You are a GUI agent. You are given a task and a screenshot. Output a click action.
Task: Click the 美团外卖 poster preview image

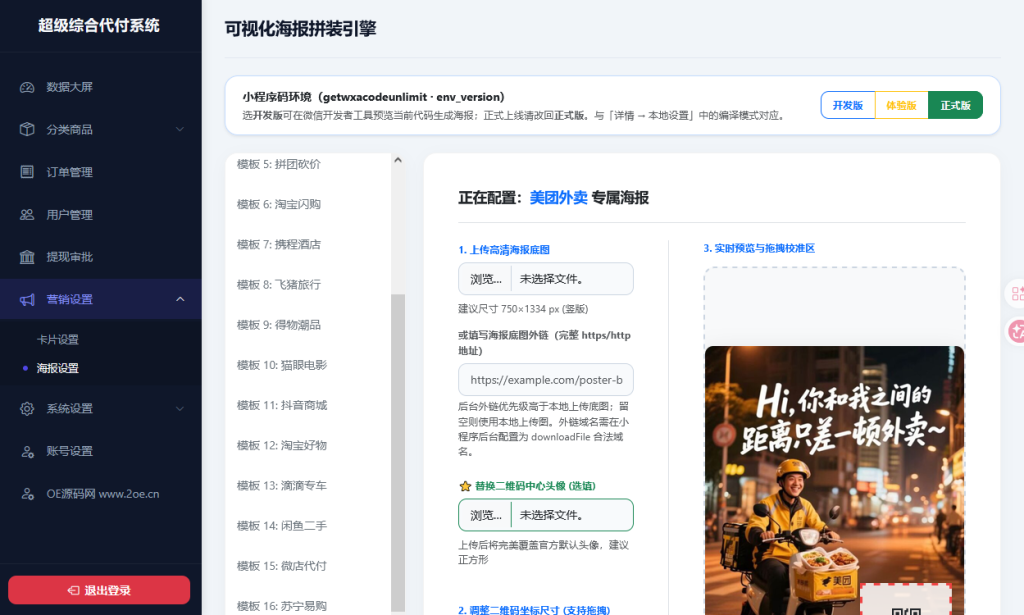(x=834, y=481)
